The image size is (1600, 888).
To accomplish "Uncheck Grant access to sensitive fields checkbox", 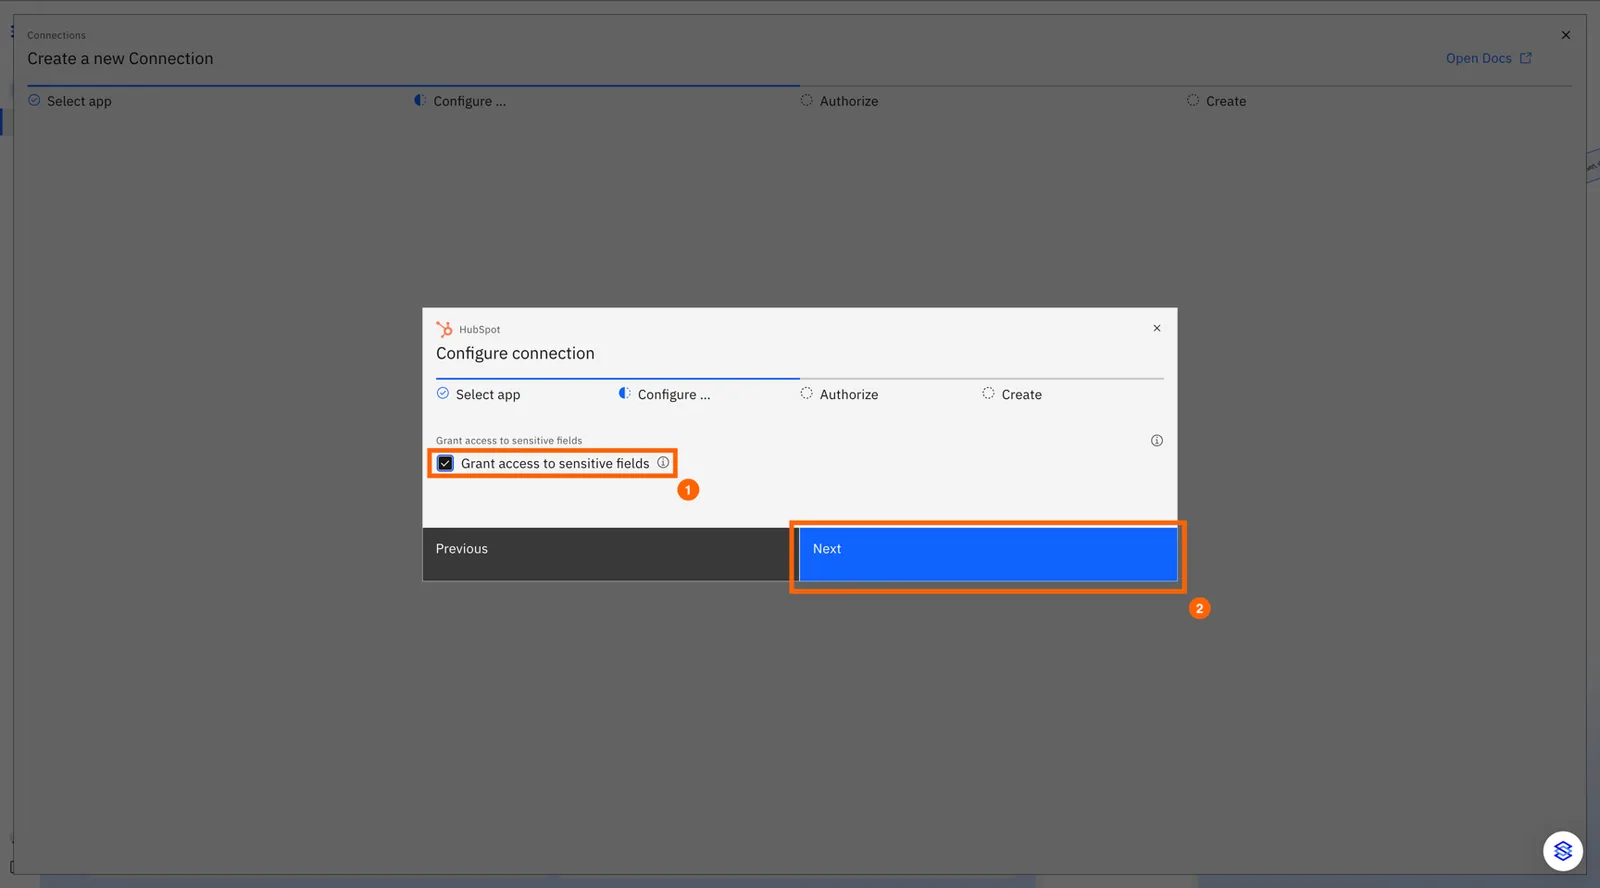I will pyautogui.click(x=445, y=463).
